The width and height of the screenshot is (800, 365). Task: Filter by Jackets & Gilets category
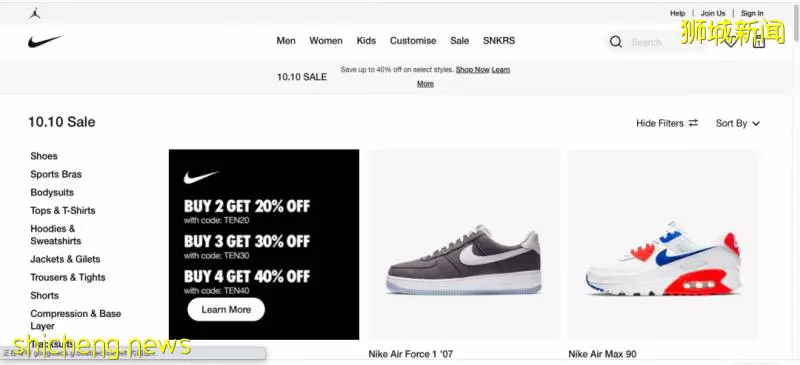pyautogui.click(x=65, y=259)
